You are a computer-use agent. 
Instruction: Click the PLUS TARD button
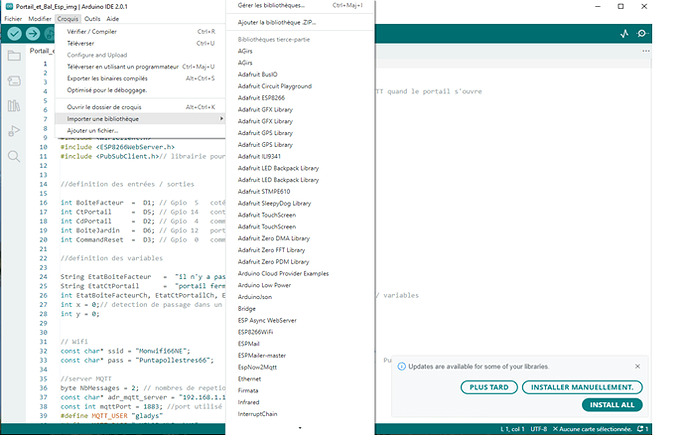487,387
